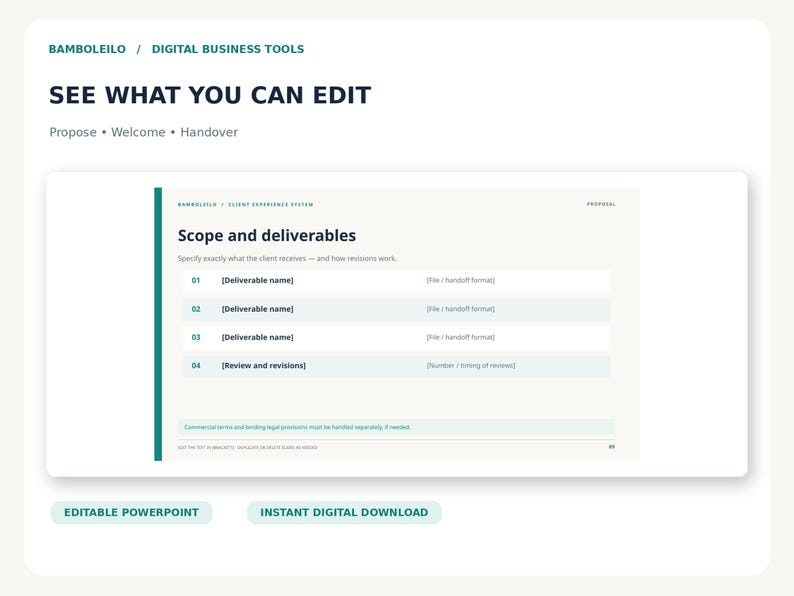Image resolution: width=794 pixels, height=596 pixels.
Task: Open the DIGITAL BUSINESS TOOLS breadcrumb
Action: click(x=228, y=49)
